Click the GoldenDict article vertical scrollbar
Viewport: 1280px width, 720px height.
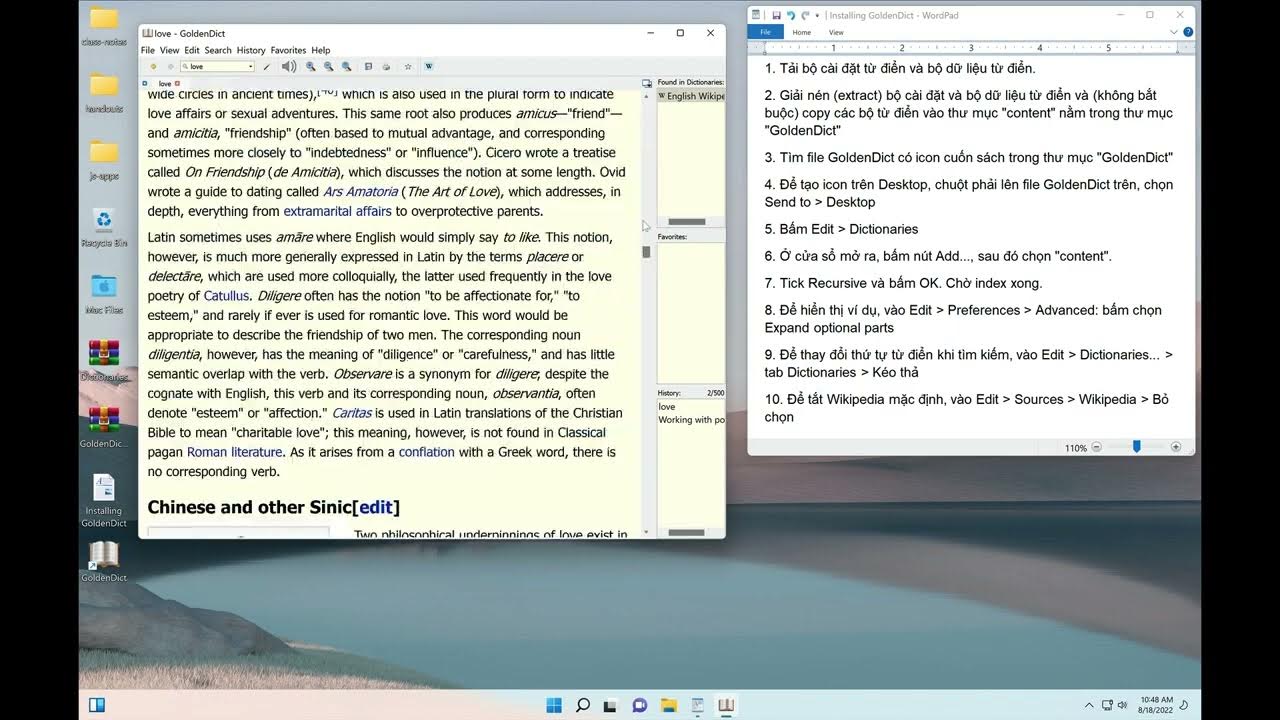pos(646,252)
